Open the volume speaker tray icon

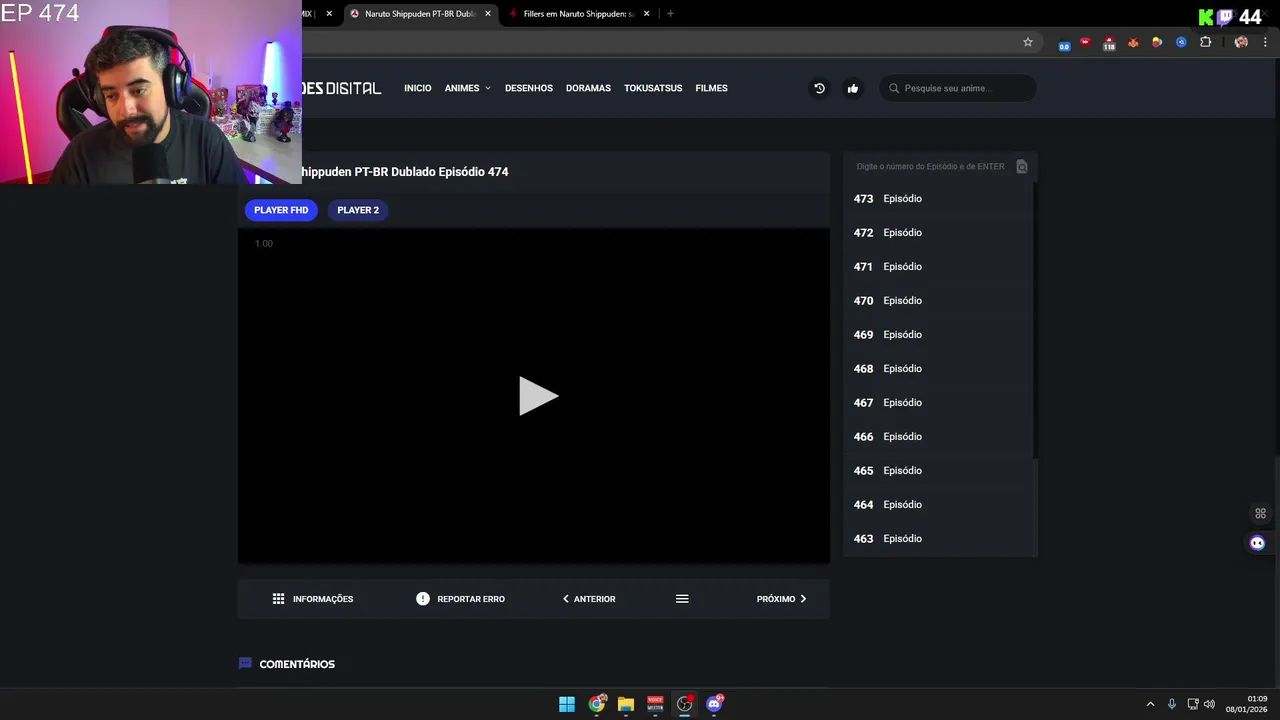1209,704
